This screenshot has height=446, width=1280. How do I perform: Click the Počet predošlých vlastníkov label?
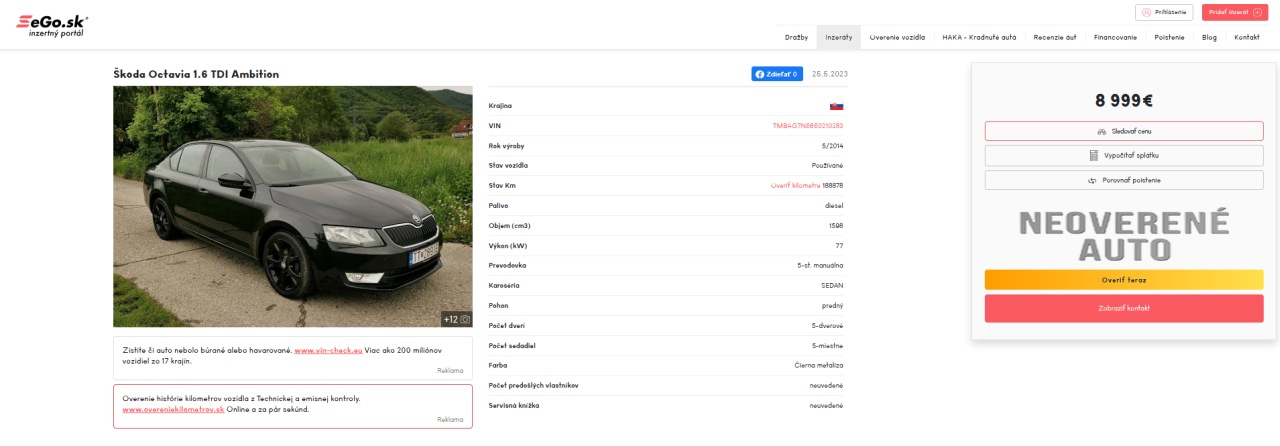[533, 386]
